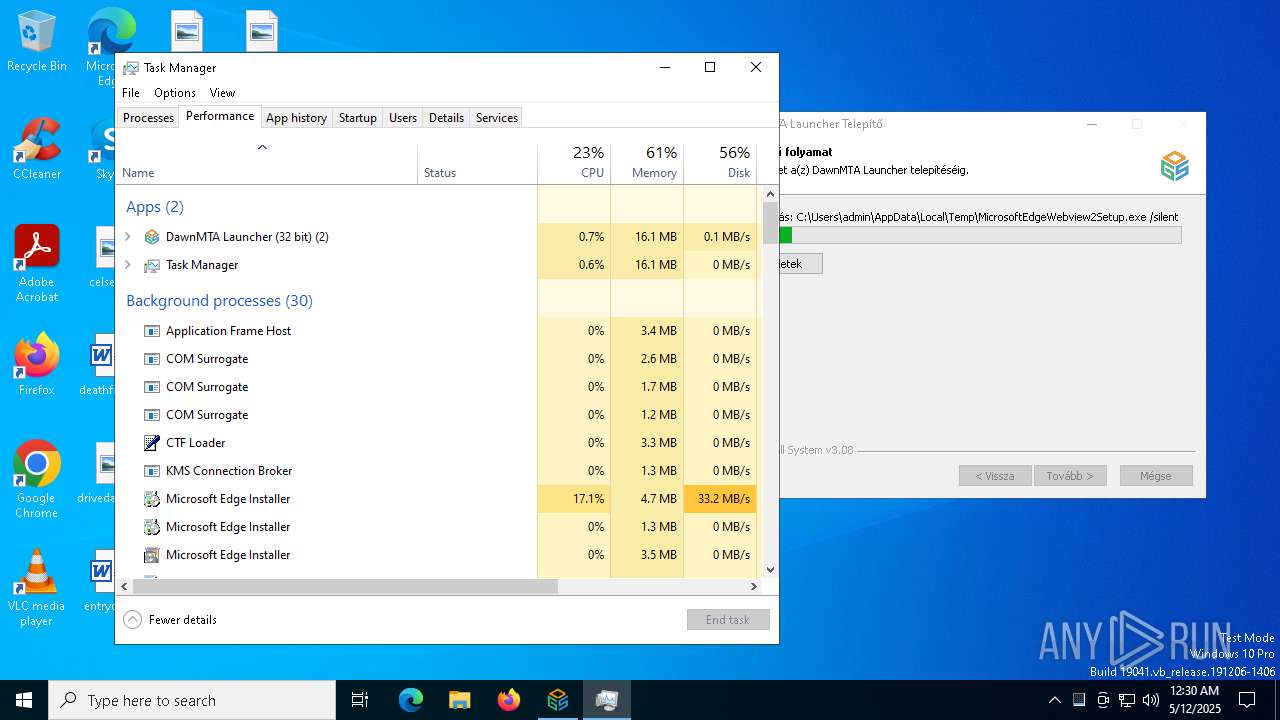
Task: Select the Application Frame Host row
Action: pyautogui.click(x=437, y=331)
